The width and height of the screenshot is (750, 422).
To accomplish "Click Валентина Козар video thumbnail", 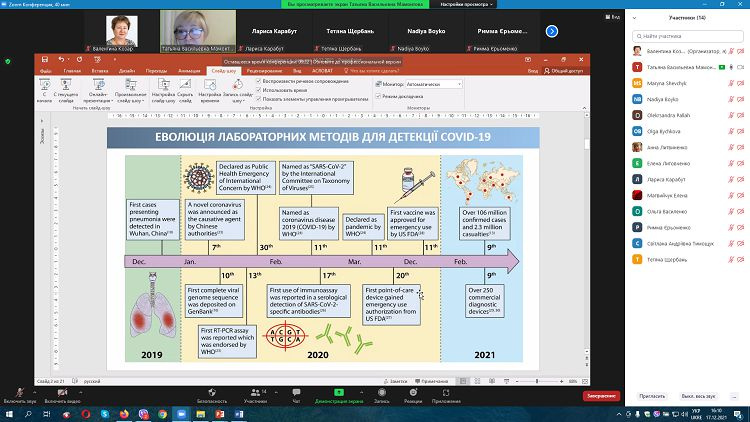I will tap(121, 31).
